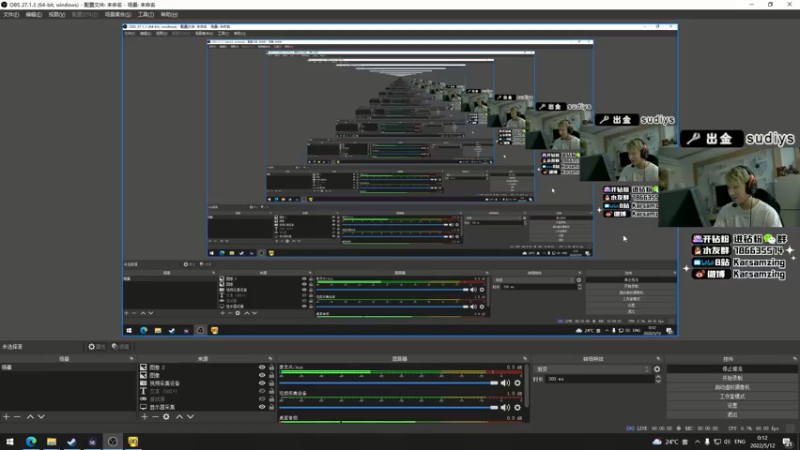Enable Studio Mode button
800x450 pixels.
pos(732,396)
